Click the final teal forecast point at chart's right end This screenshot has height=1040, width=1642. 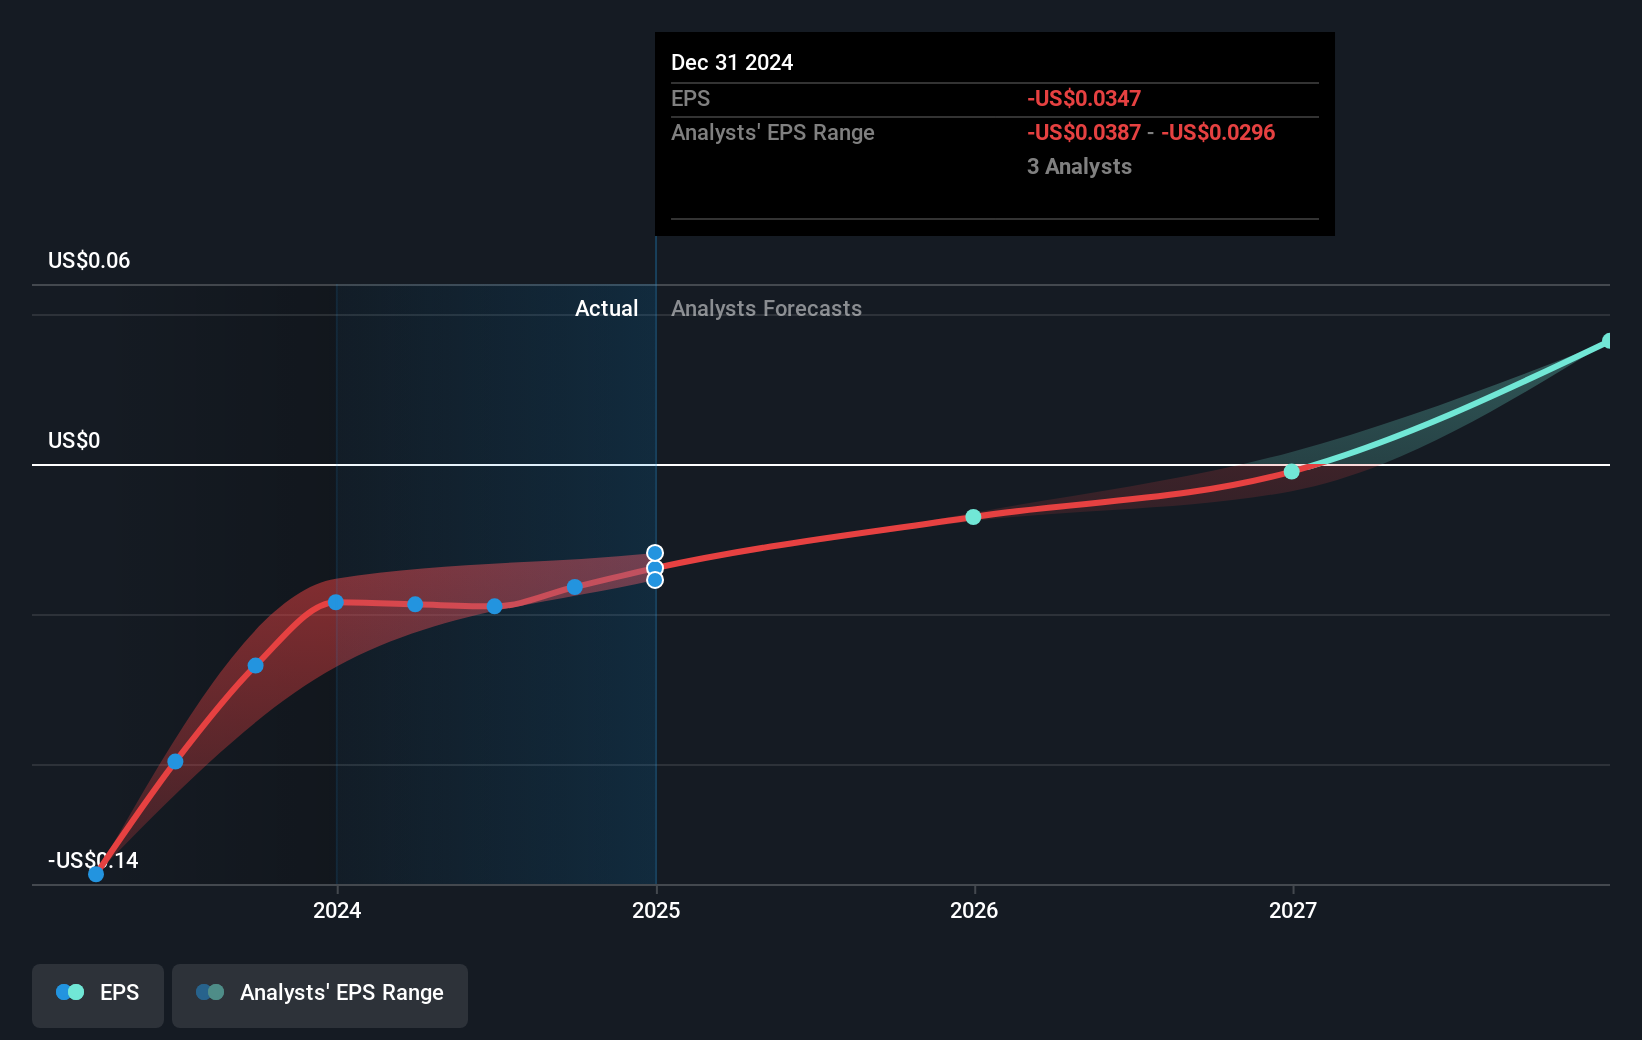1608,341
